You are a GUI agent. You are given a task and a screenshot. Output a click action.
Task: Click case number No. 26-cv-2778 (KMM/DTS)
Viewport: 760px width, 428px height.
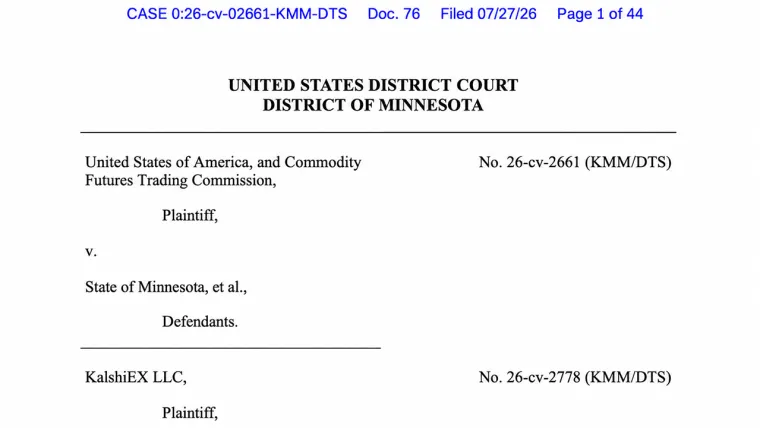(575, 377)
